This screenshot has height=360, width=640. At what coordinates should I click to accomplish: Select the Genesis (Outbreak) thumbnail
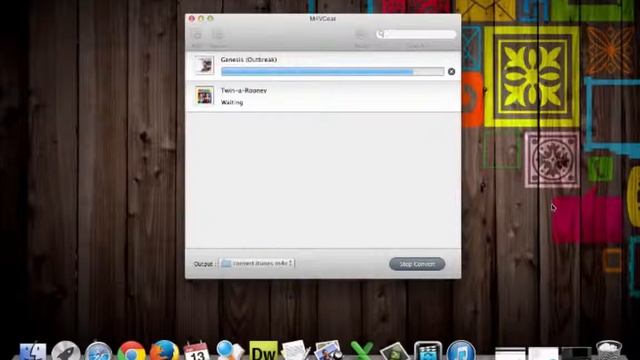tap(204, 65)
